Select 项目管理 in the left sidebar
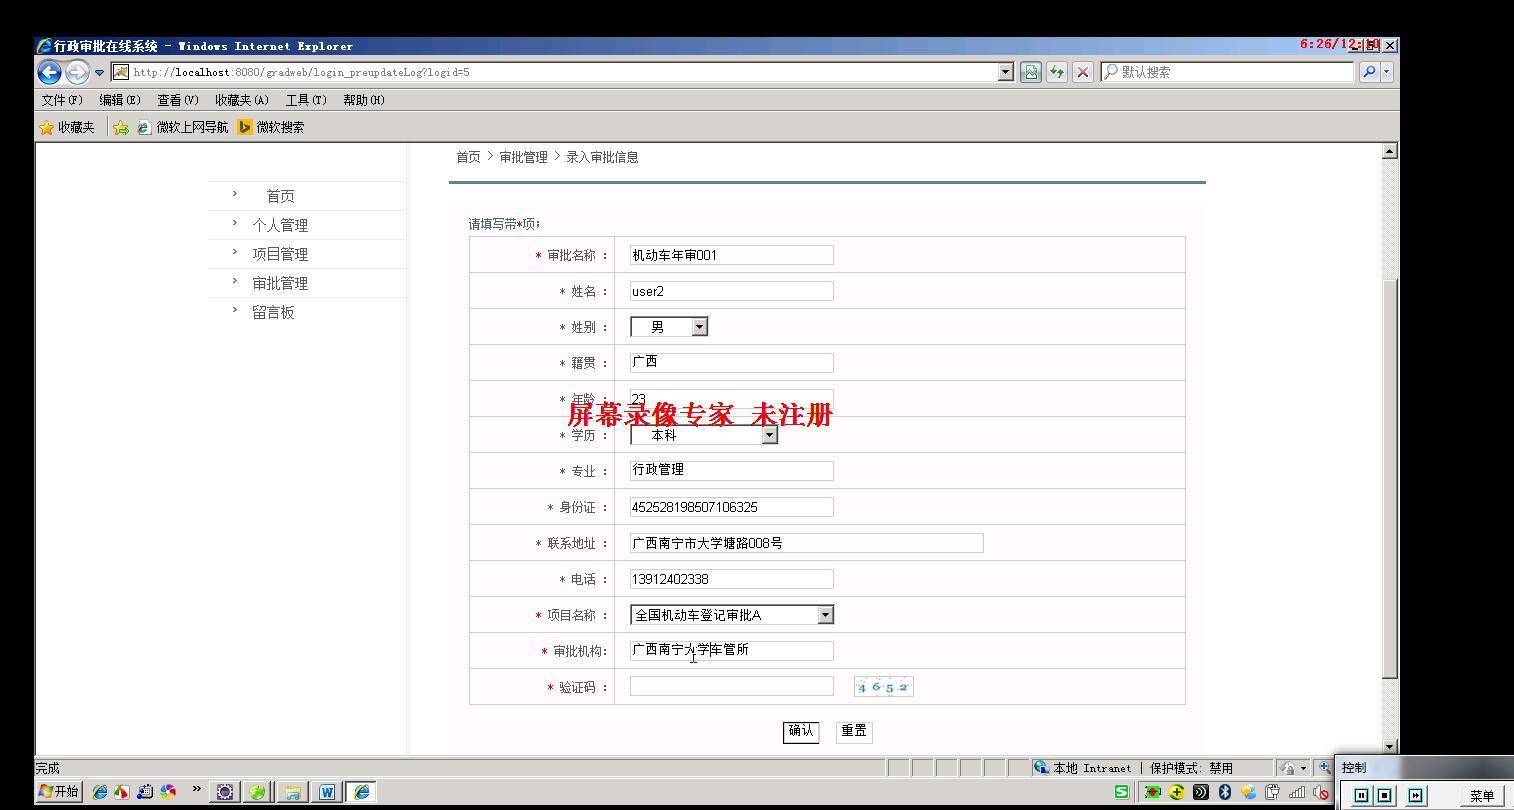This screenshot has height=810, width=1514. [280, 254]
